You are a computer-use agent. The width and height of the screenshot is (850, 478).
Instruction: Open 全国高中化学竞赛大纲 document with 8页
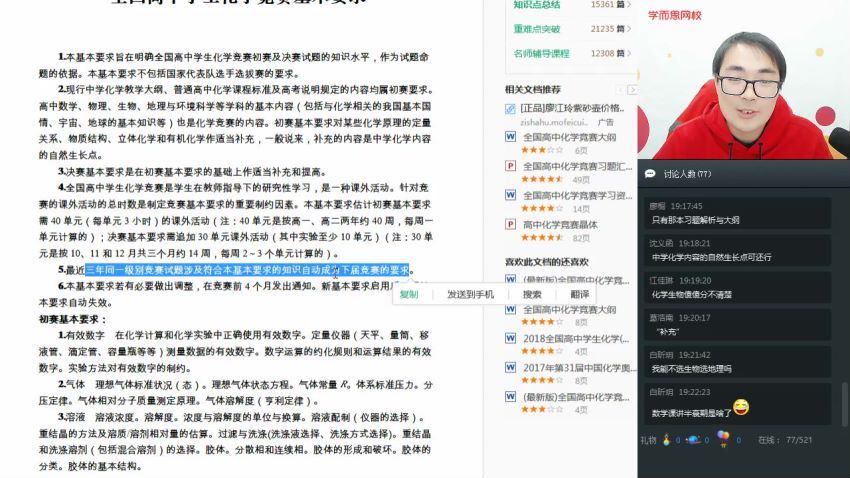(x=569, y=309)
